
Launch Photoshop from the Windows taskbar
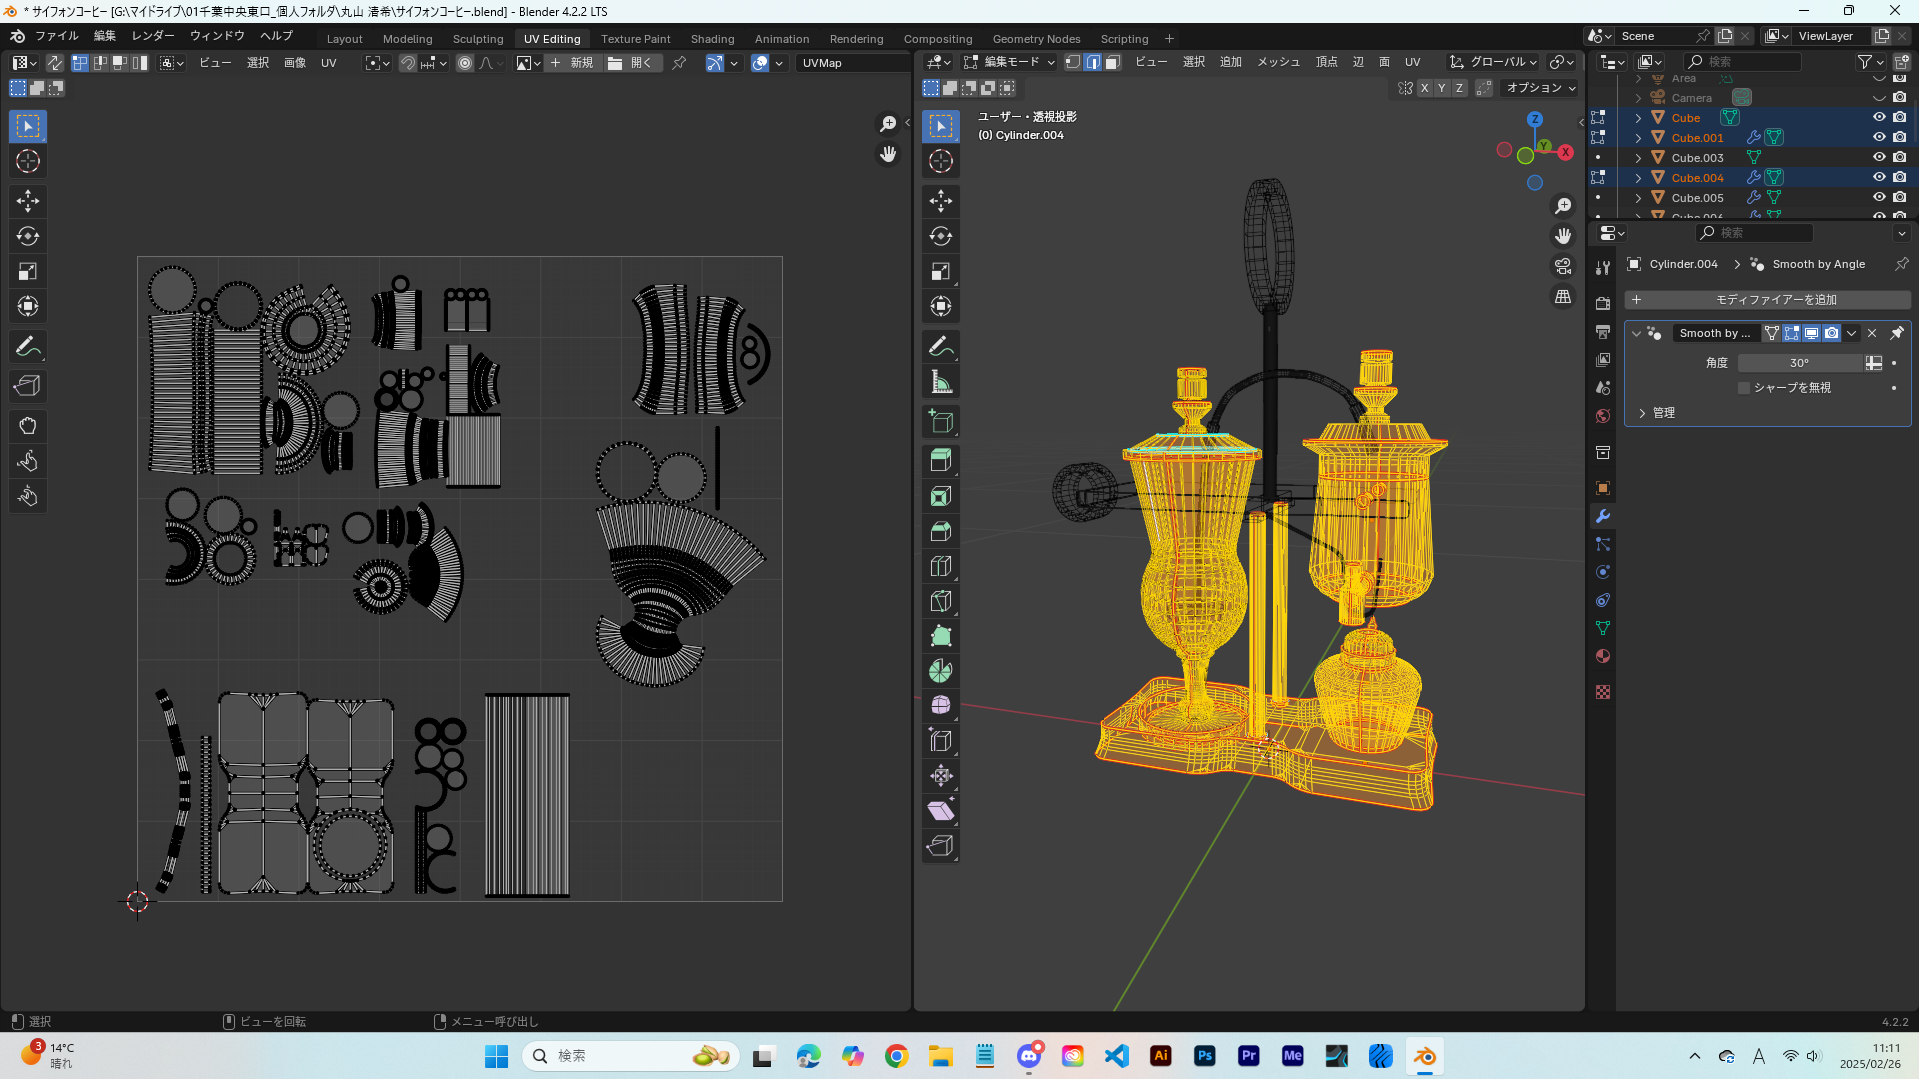[1205, 1056]
